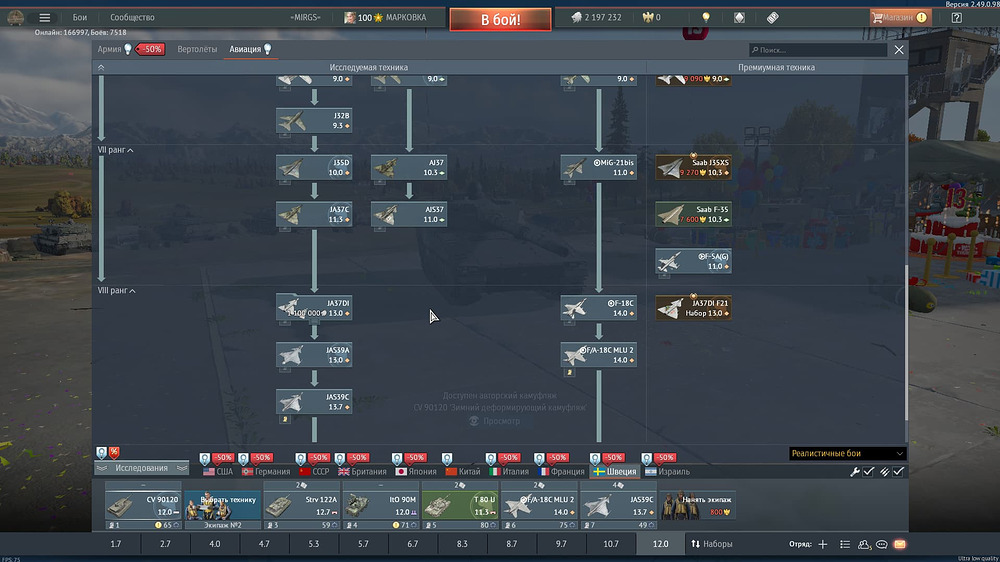The image size is (1000, 562).
Task: Select the Saab F-35 premium aircraft
Action: click(694, 214)
